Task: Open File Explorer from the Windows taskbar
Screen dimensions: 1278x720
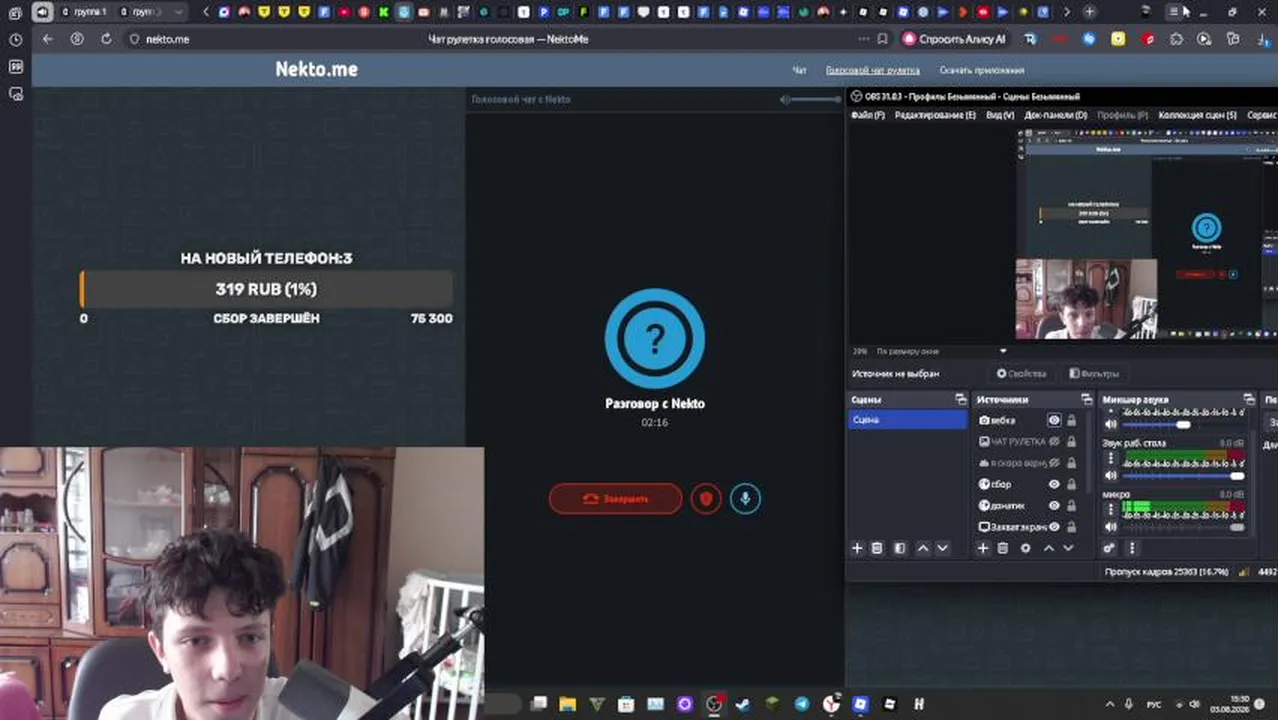Action: (x=567, y=704)
